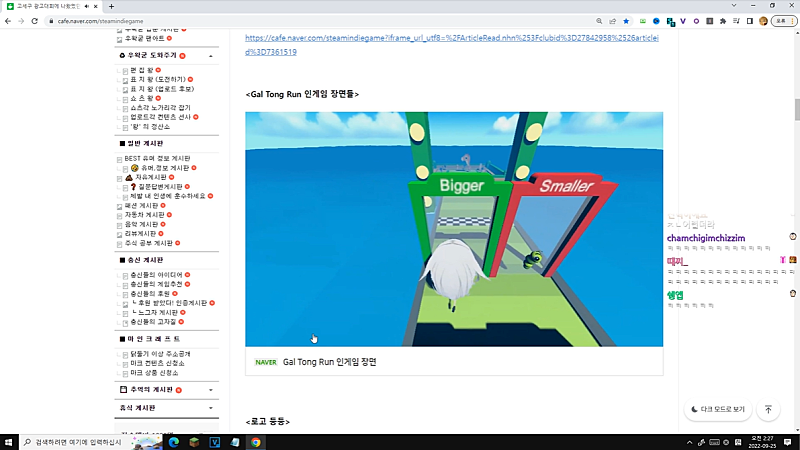Open the 유머,정보 게시판 board
Image resolution: width=800 pixels, height=450 pixels.
click(x=165, y=168)
